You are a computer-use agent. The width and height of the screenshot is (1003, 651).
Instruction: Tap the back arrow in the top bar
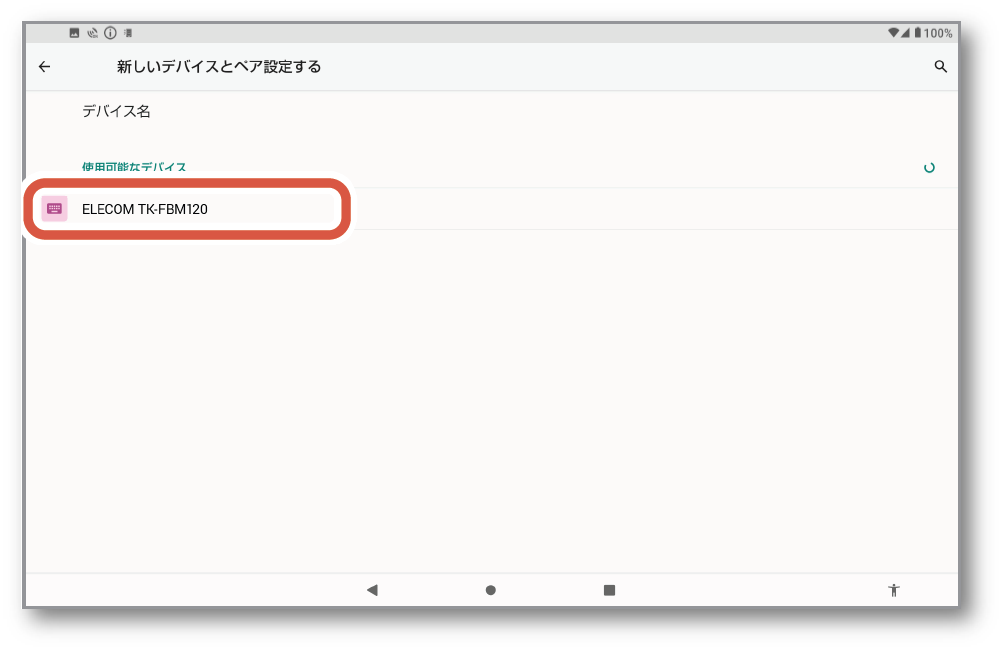click(44, 67)
